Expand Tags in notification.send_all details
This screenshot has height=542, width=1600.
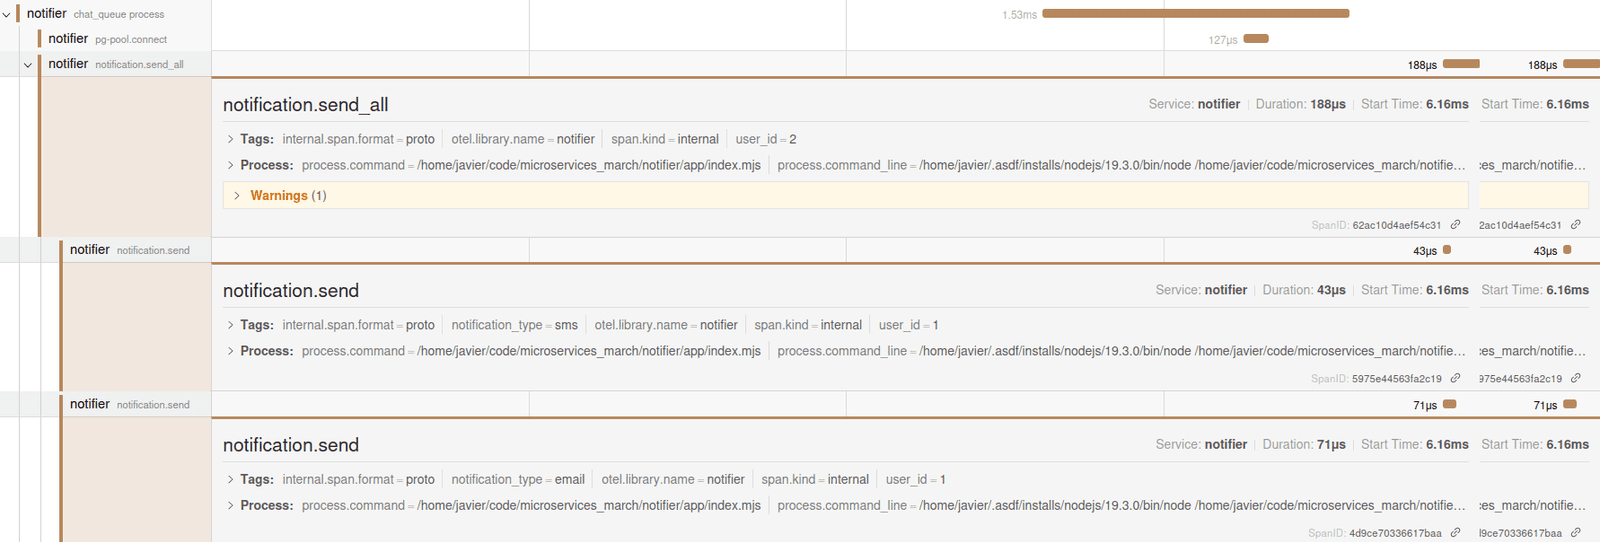click(230, 139)
